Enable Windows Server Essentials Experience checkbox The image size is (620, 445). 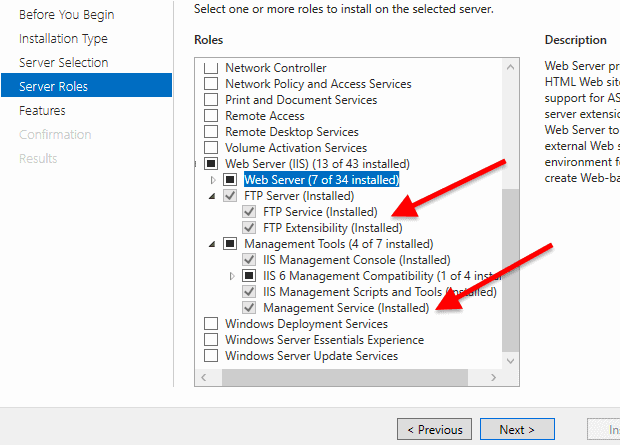(x=211, y=339)
